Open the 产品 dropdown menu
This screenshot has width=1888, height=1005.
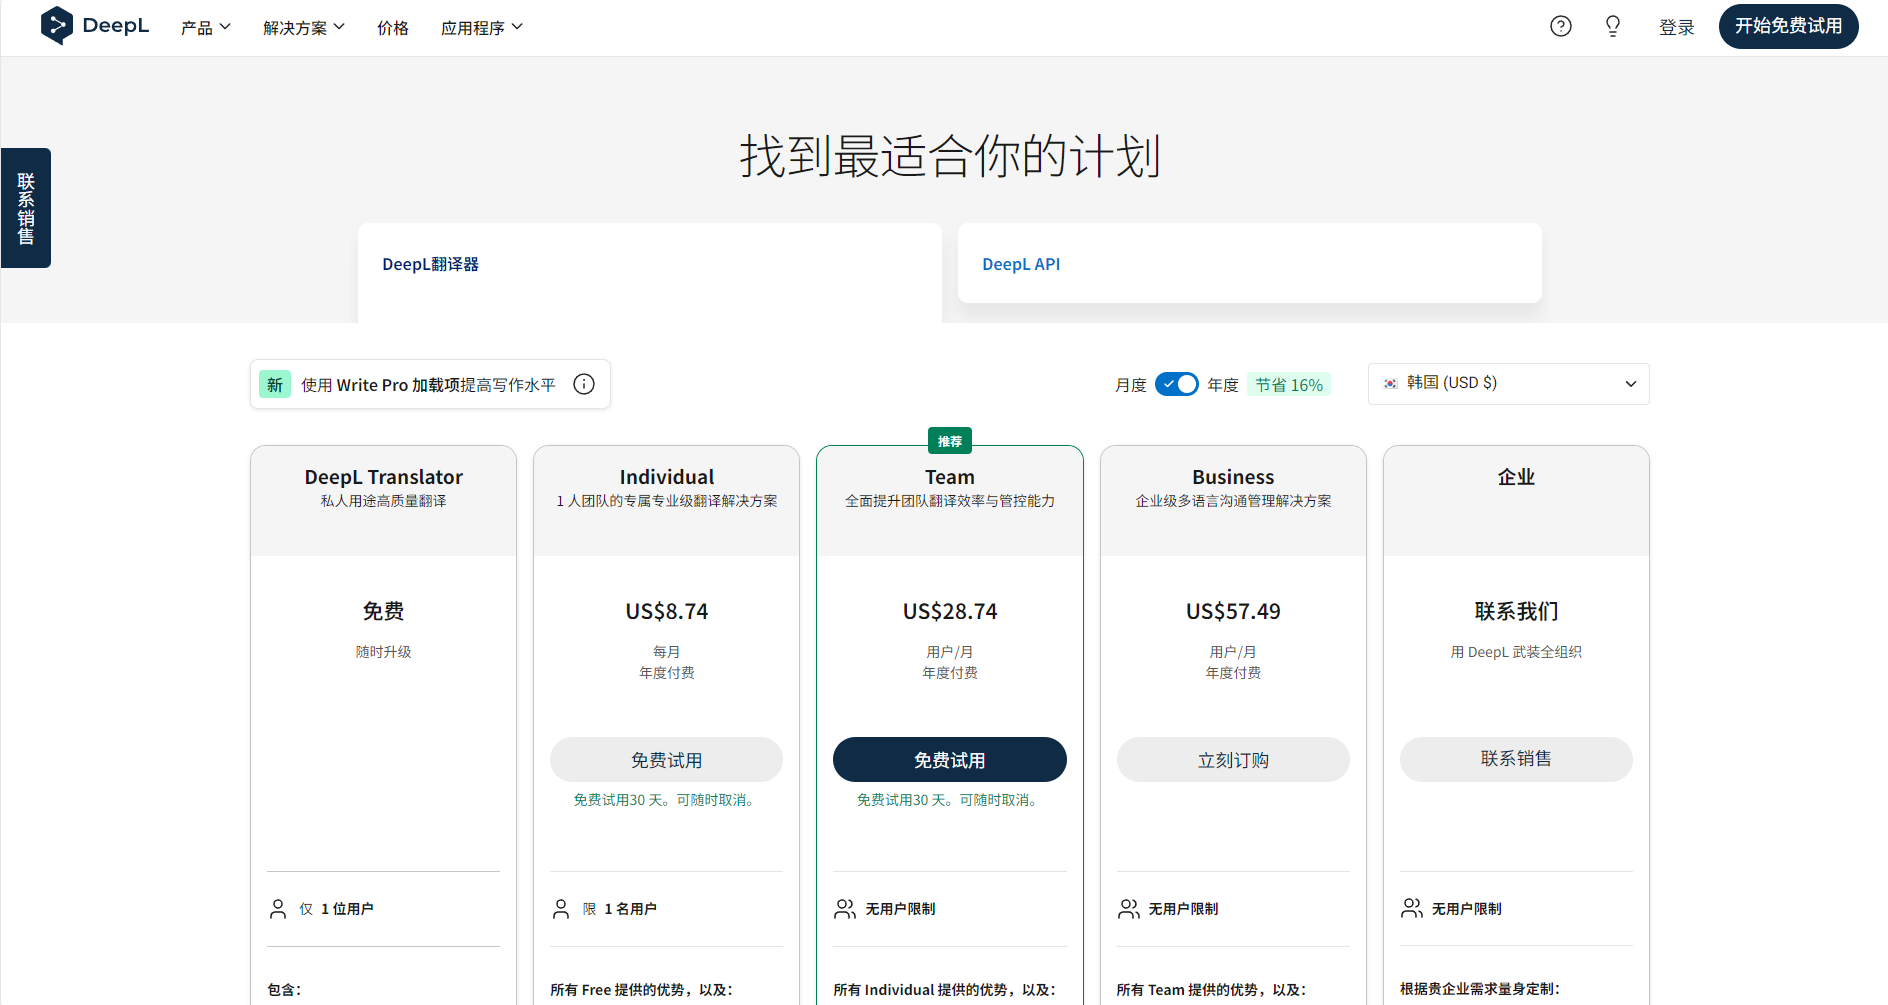205,27
